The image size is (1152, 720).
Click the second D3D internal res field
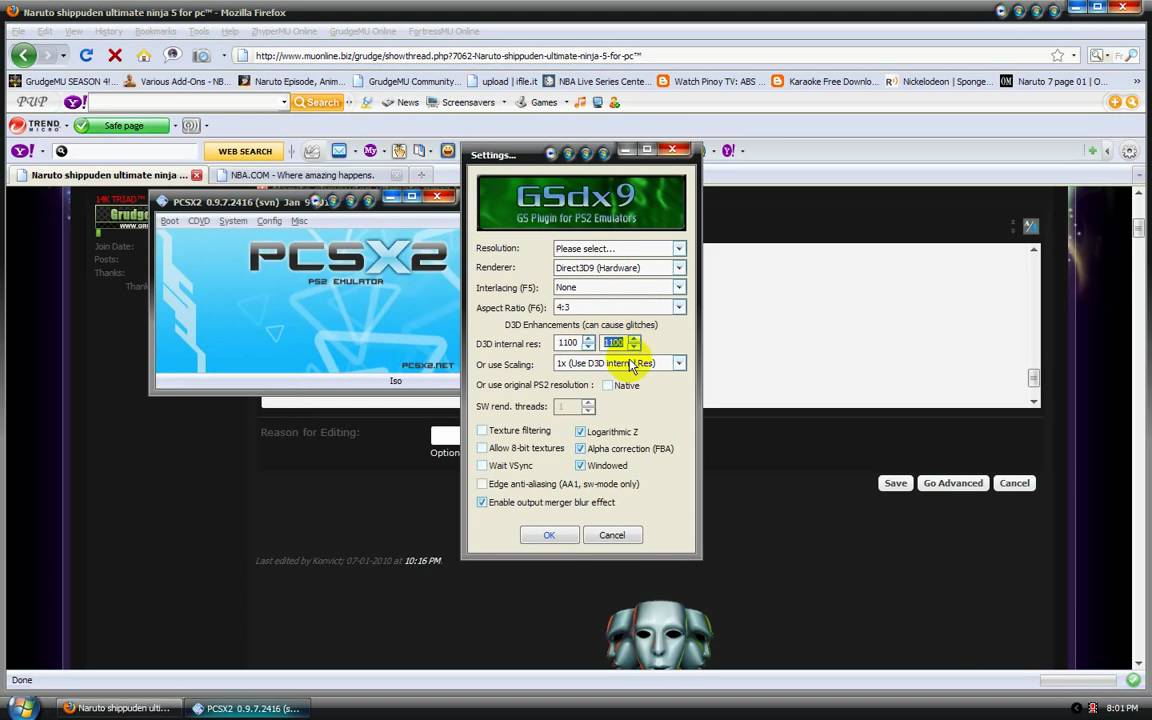613,342
